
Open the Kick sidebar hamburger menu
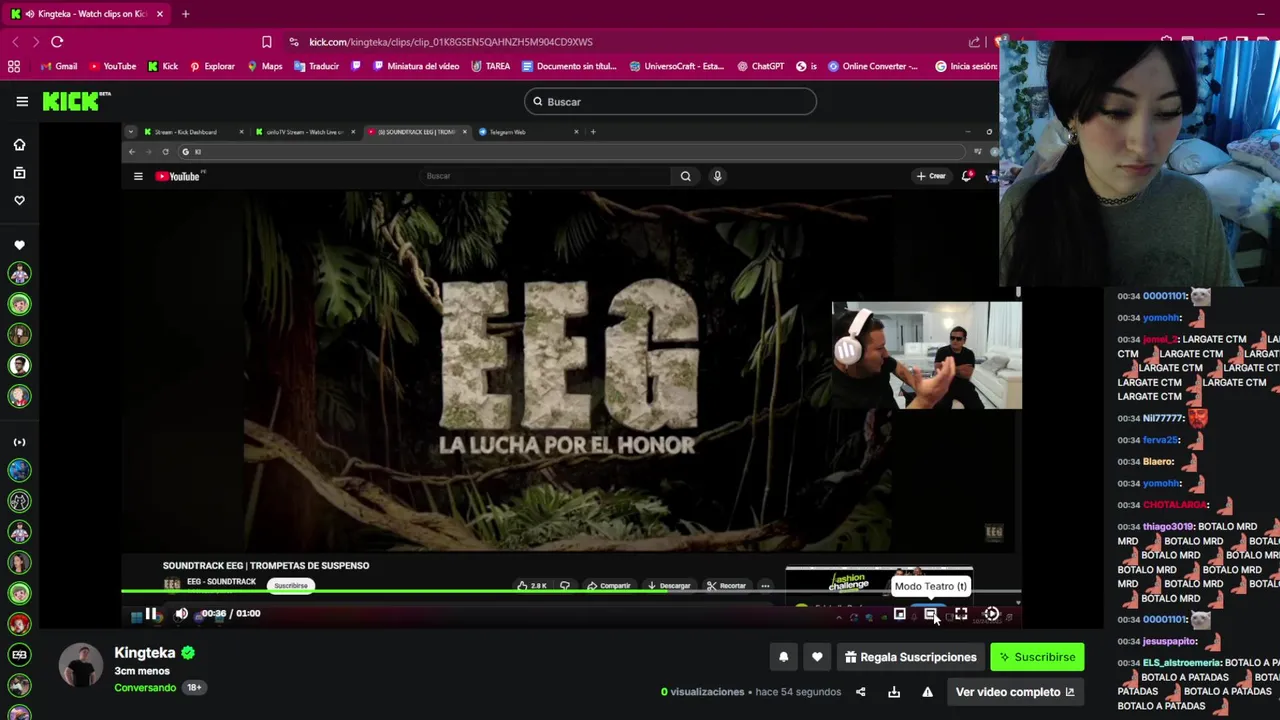(22, 101)
